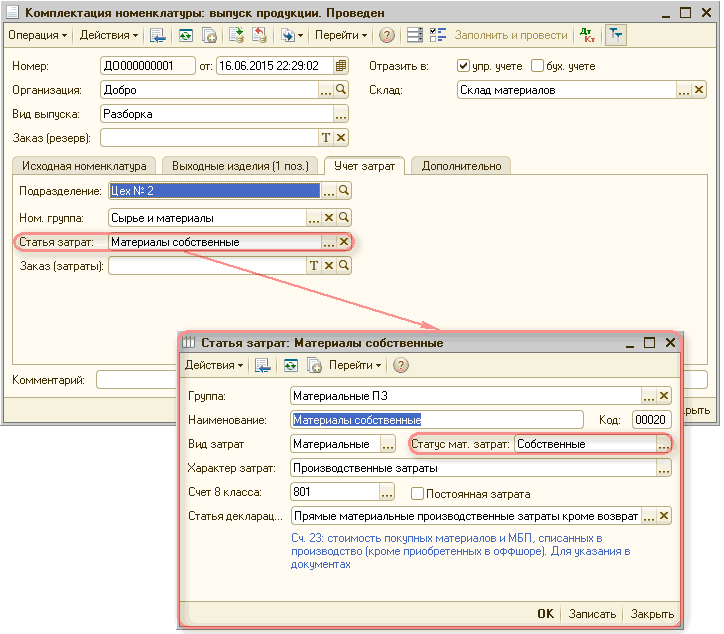Clear the Заказ (затраты) field

pos(329,266)
